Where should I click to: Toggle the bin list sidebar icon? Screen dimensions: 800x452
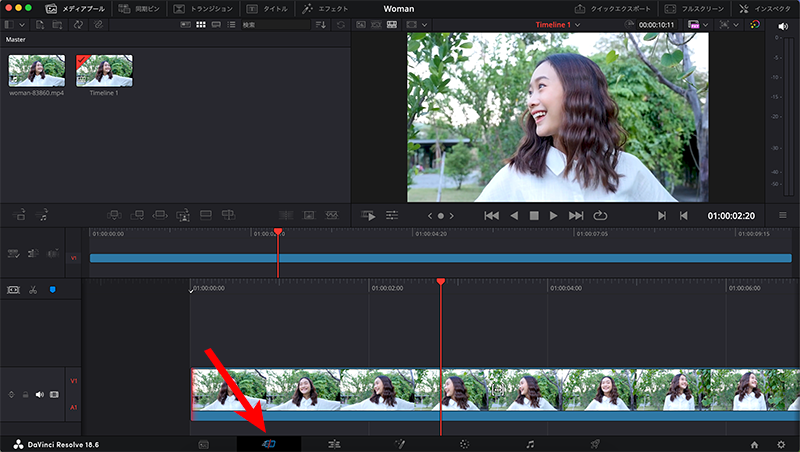click(x=9, y=24)
